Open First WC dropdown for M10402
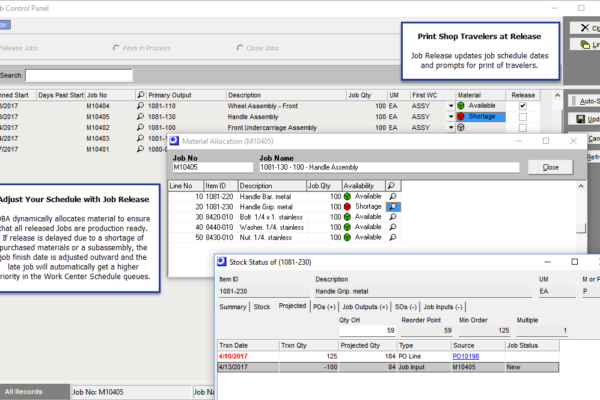 coord(451,127)
